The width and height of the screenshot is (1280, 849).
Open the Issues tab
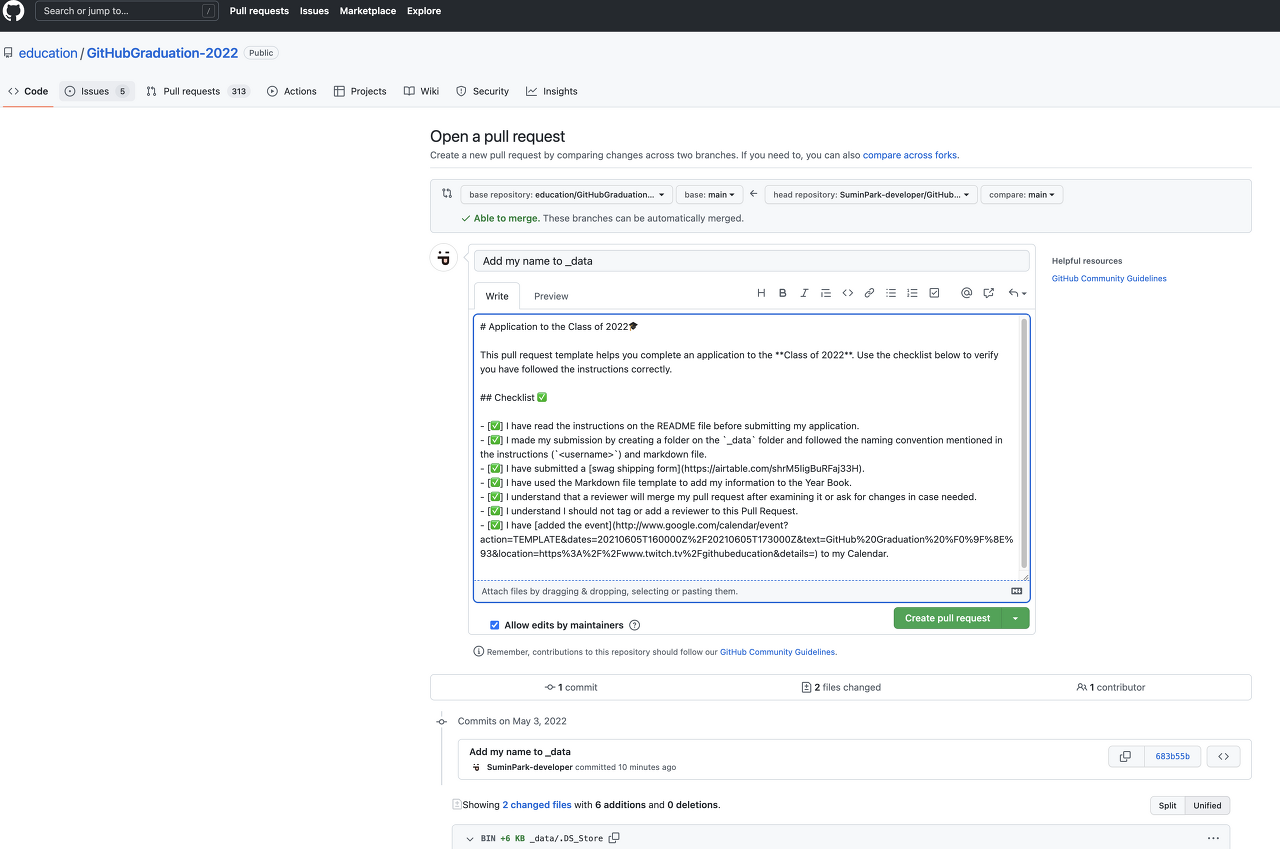(x=96, y=91)
